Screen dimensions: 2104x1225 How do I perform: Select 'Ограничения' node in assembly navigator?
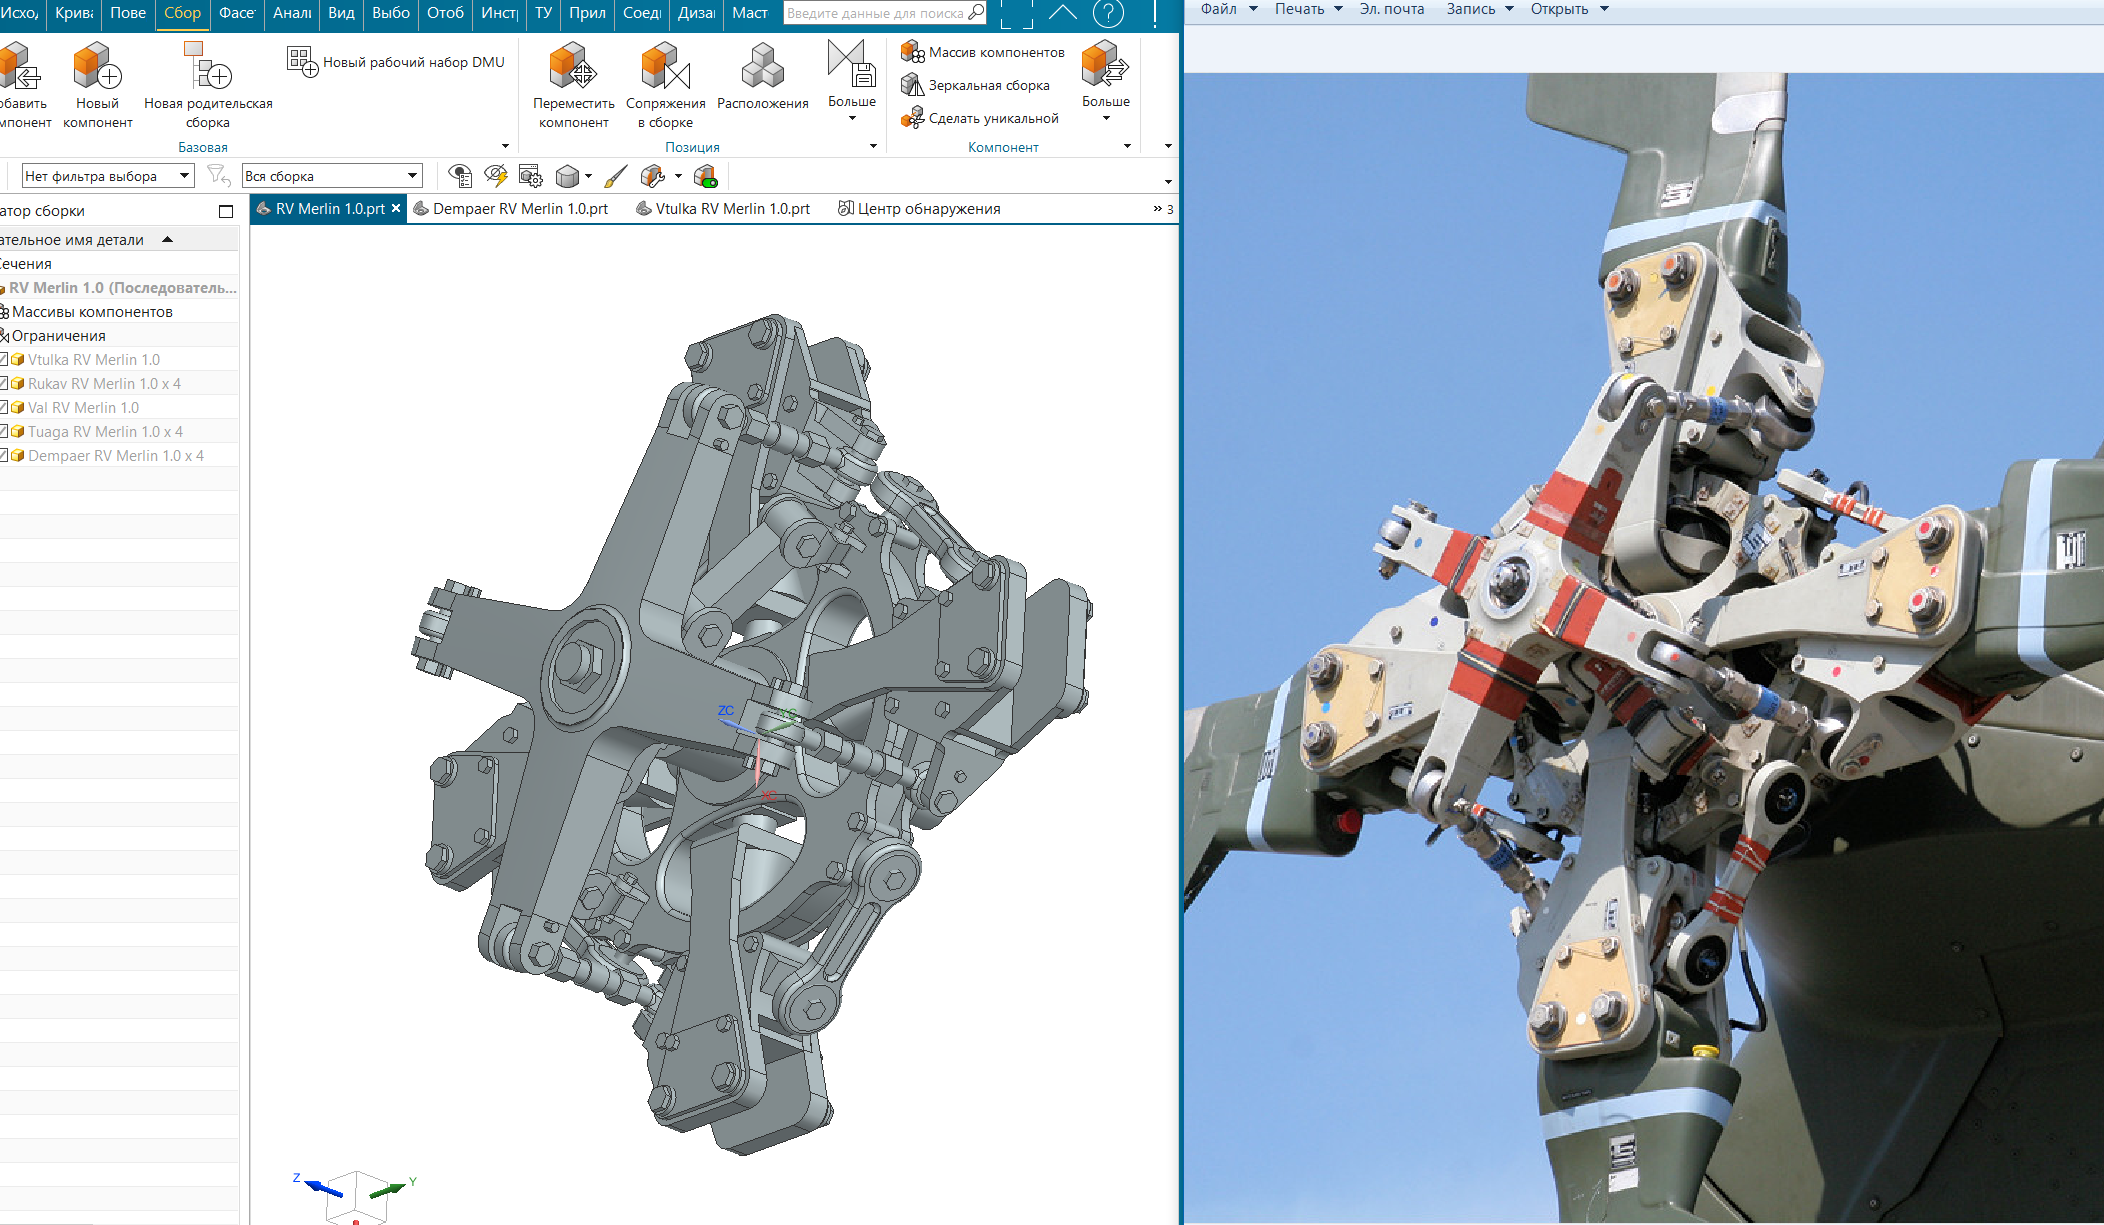tap(58, 336)
